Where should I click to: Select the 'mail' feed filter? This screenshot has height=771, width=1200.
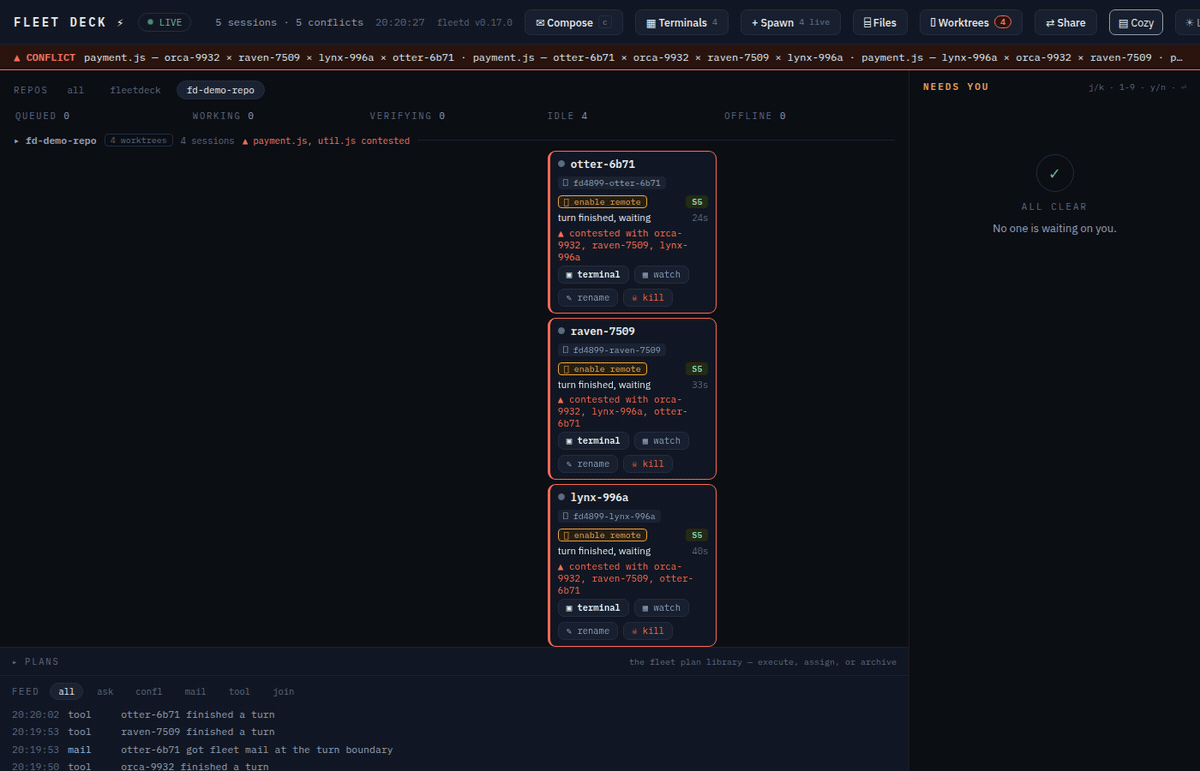pos(195,692)
